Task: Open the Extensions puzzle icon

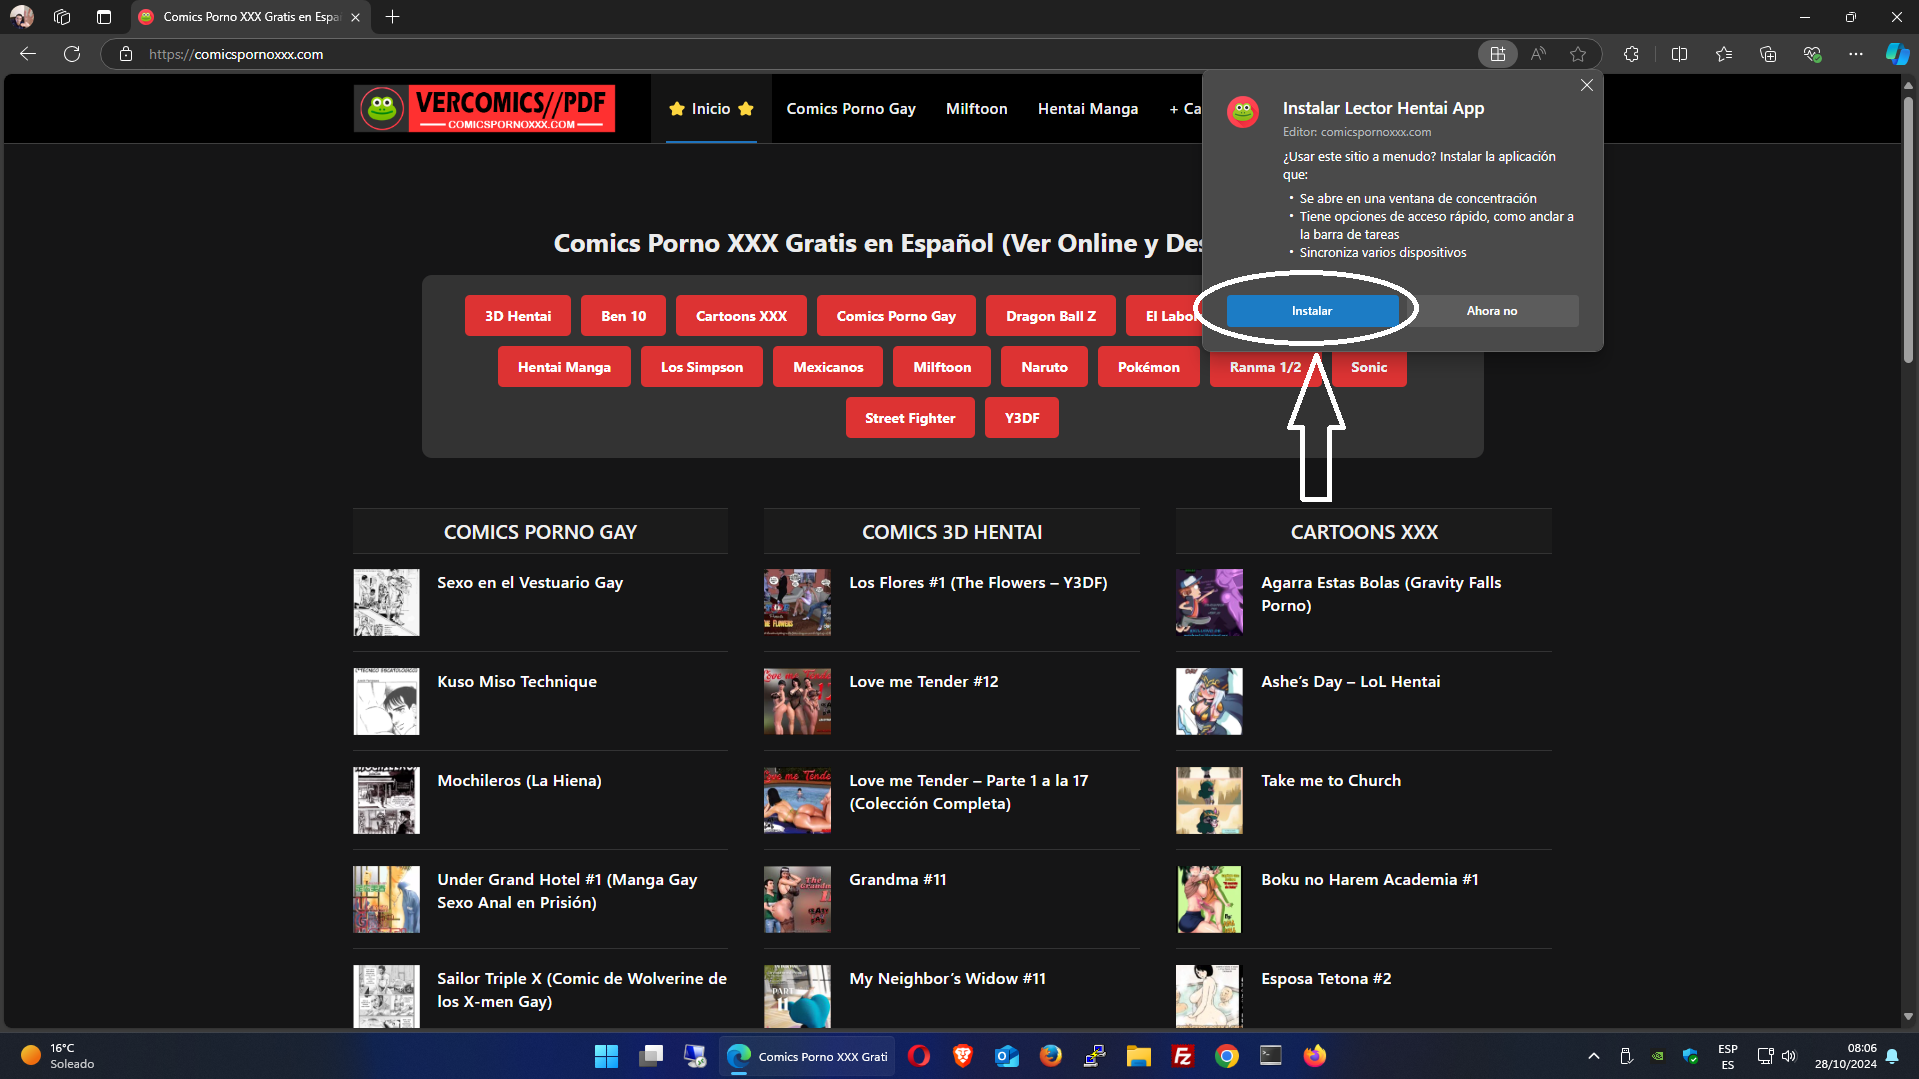Action: (1631, 54)
